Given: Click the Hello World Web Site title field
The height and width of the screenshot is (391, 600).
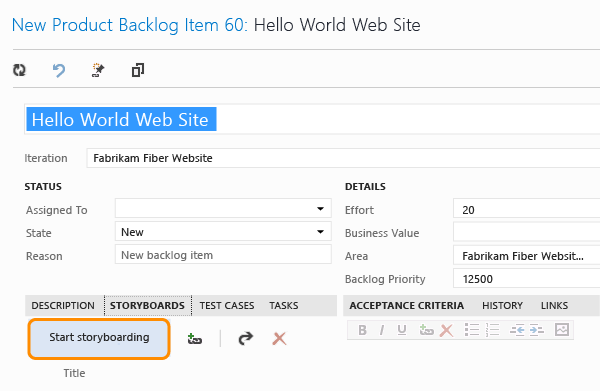Looking at the screenshot, I should (x=312, y=119).
